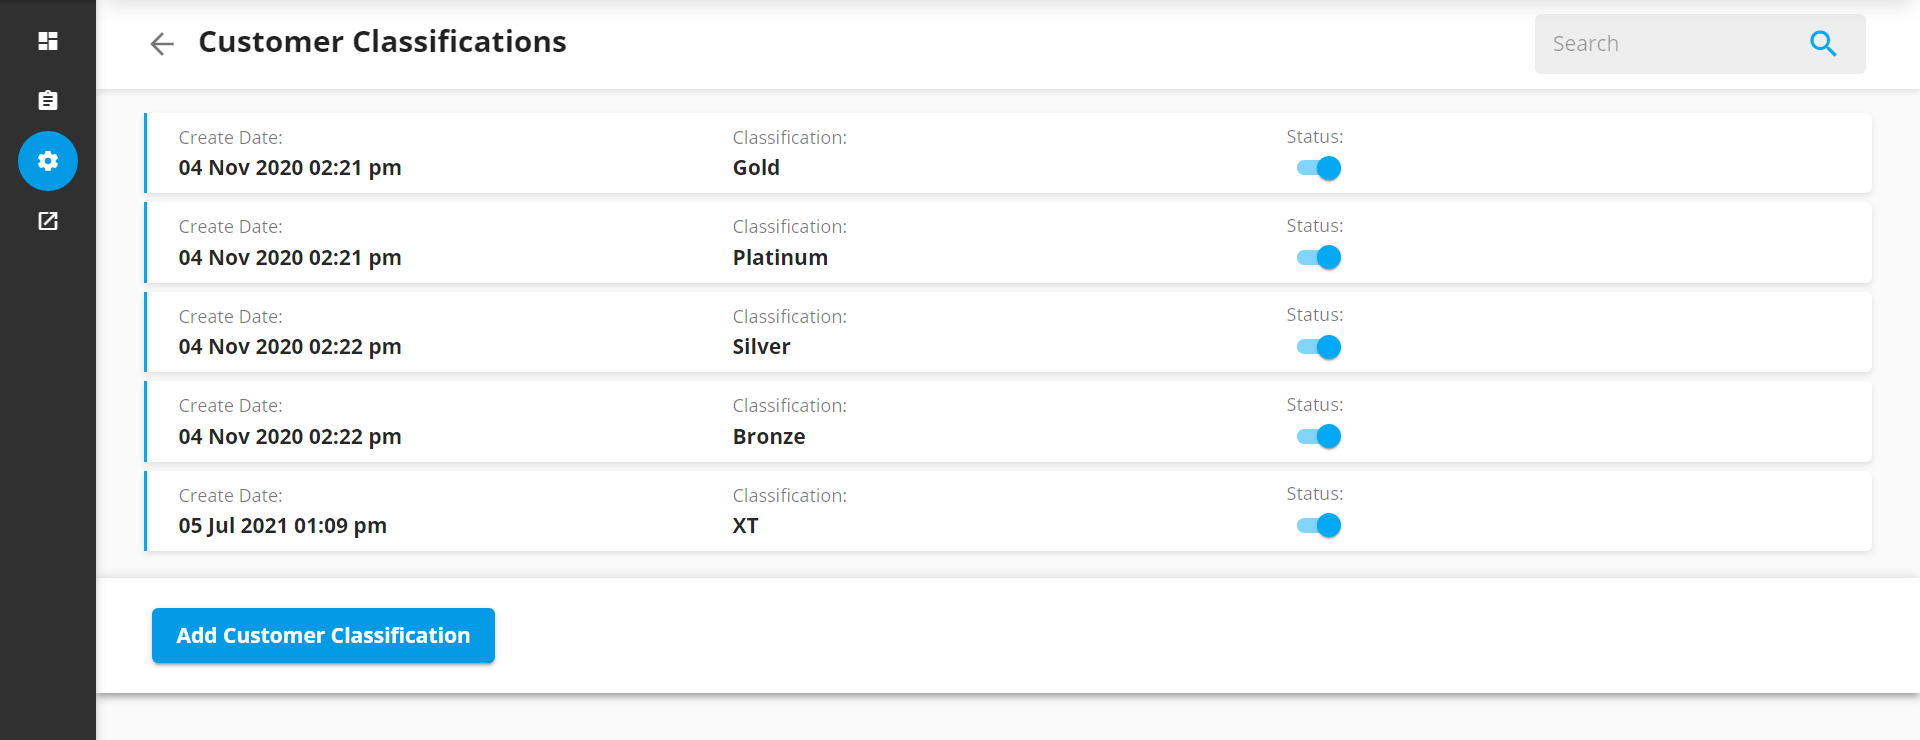This screenshot has width=1920, height=740.
Task: Select the Bronze classification entry
Action: [1008, 421]
